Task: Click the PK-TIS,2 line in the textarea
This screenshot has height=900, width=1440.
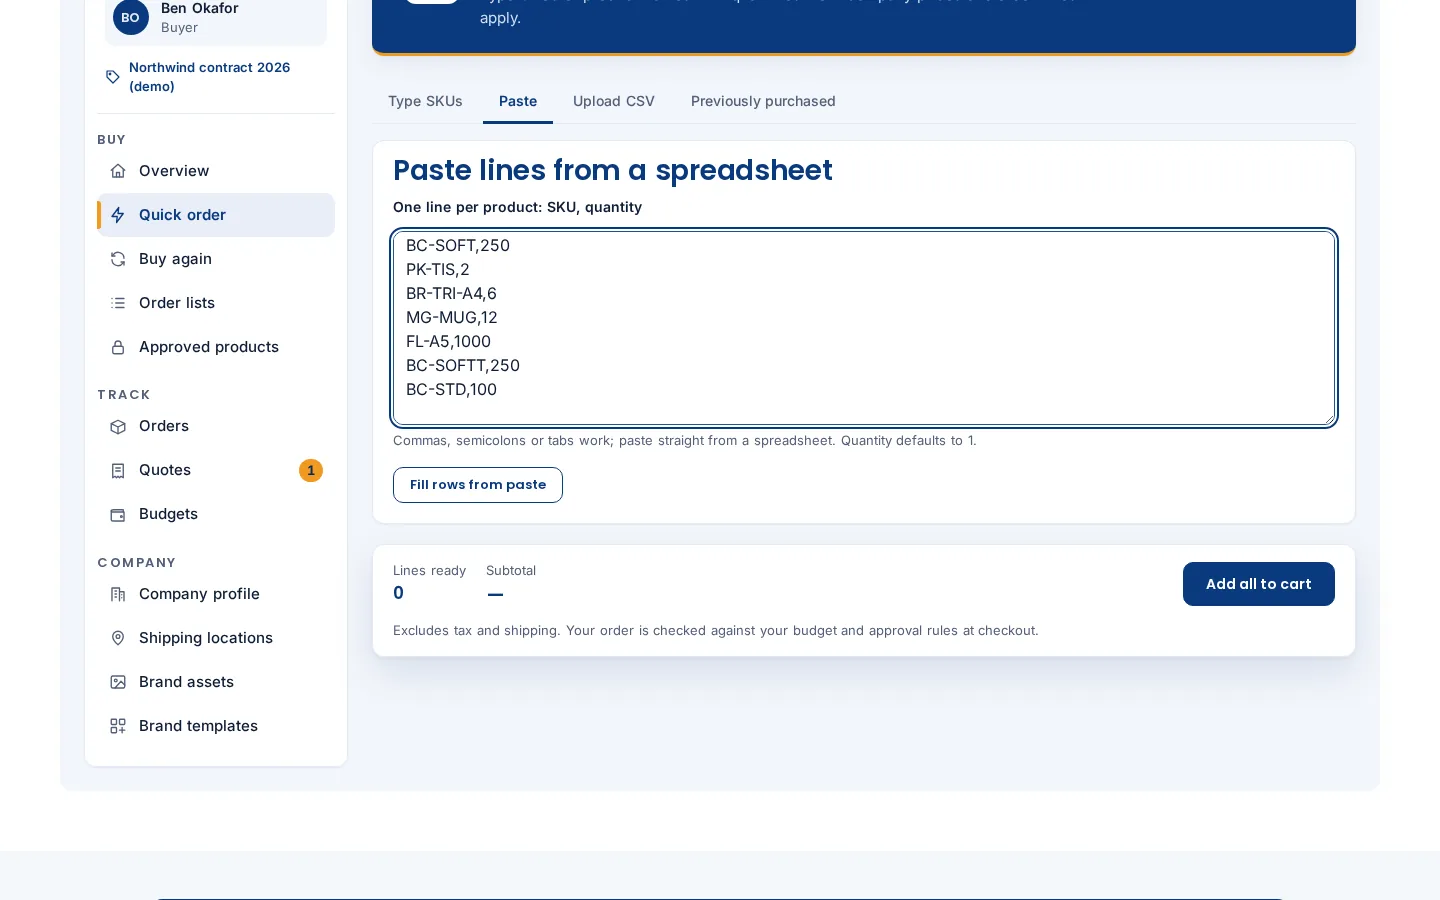Action: [x=438, y=270]
